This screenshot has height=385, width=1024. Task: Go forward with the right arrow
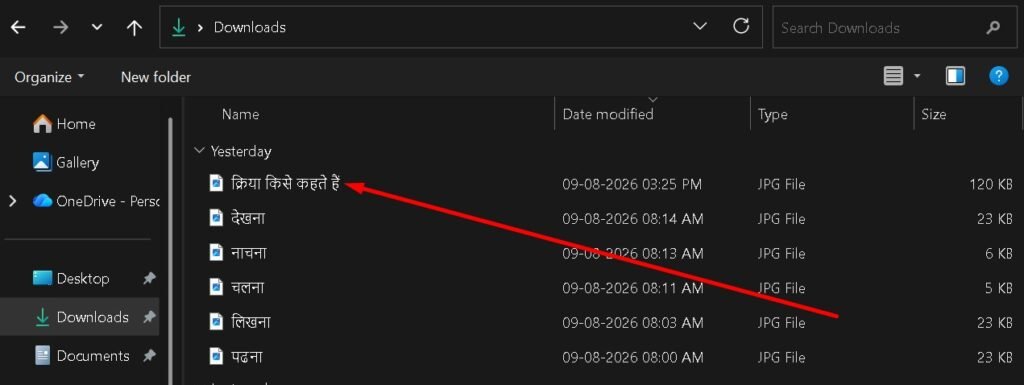(60, 27)
